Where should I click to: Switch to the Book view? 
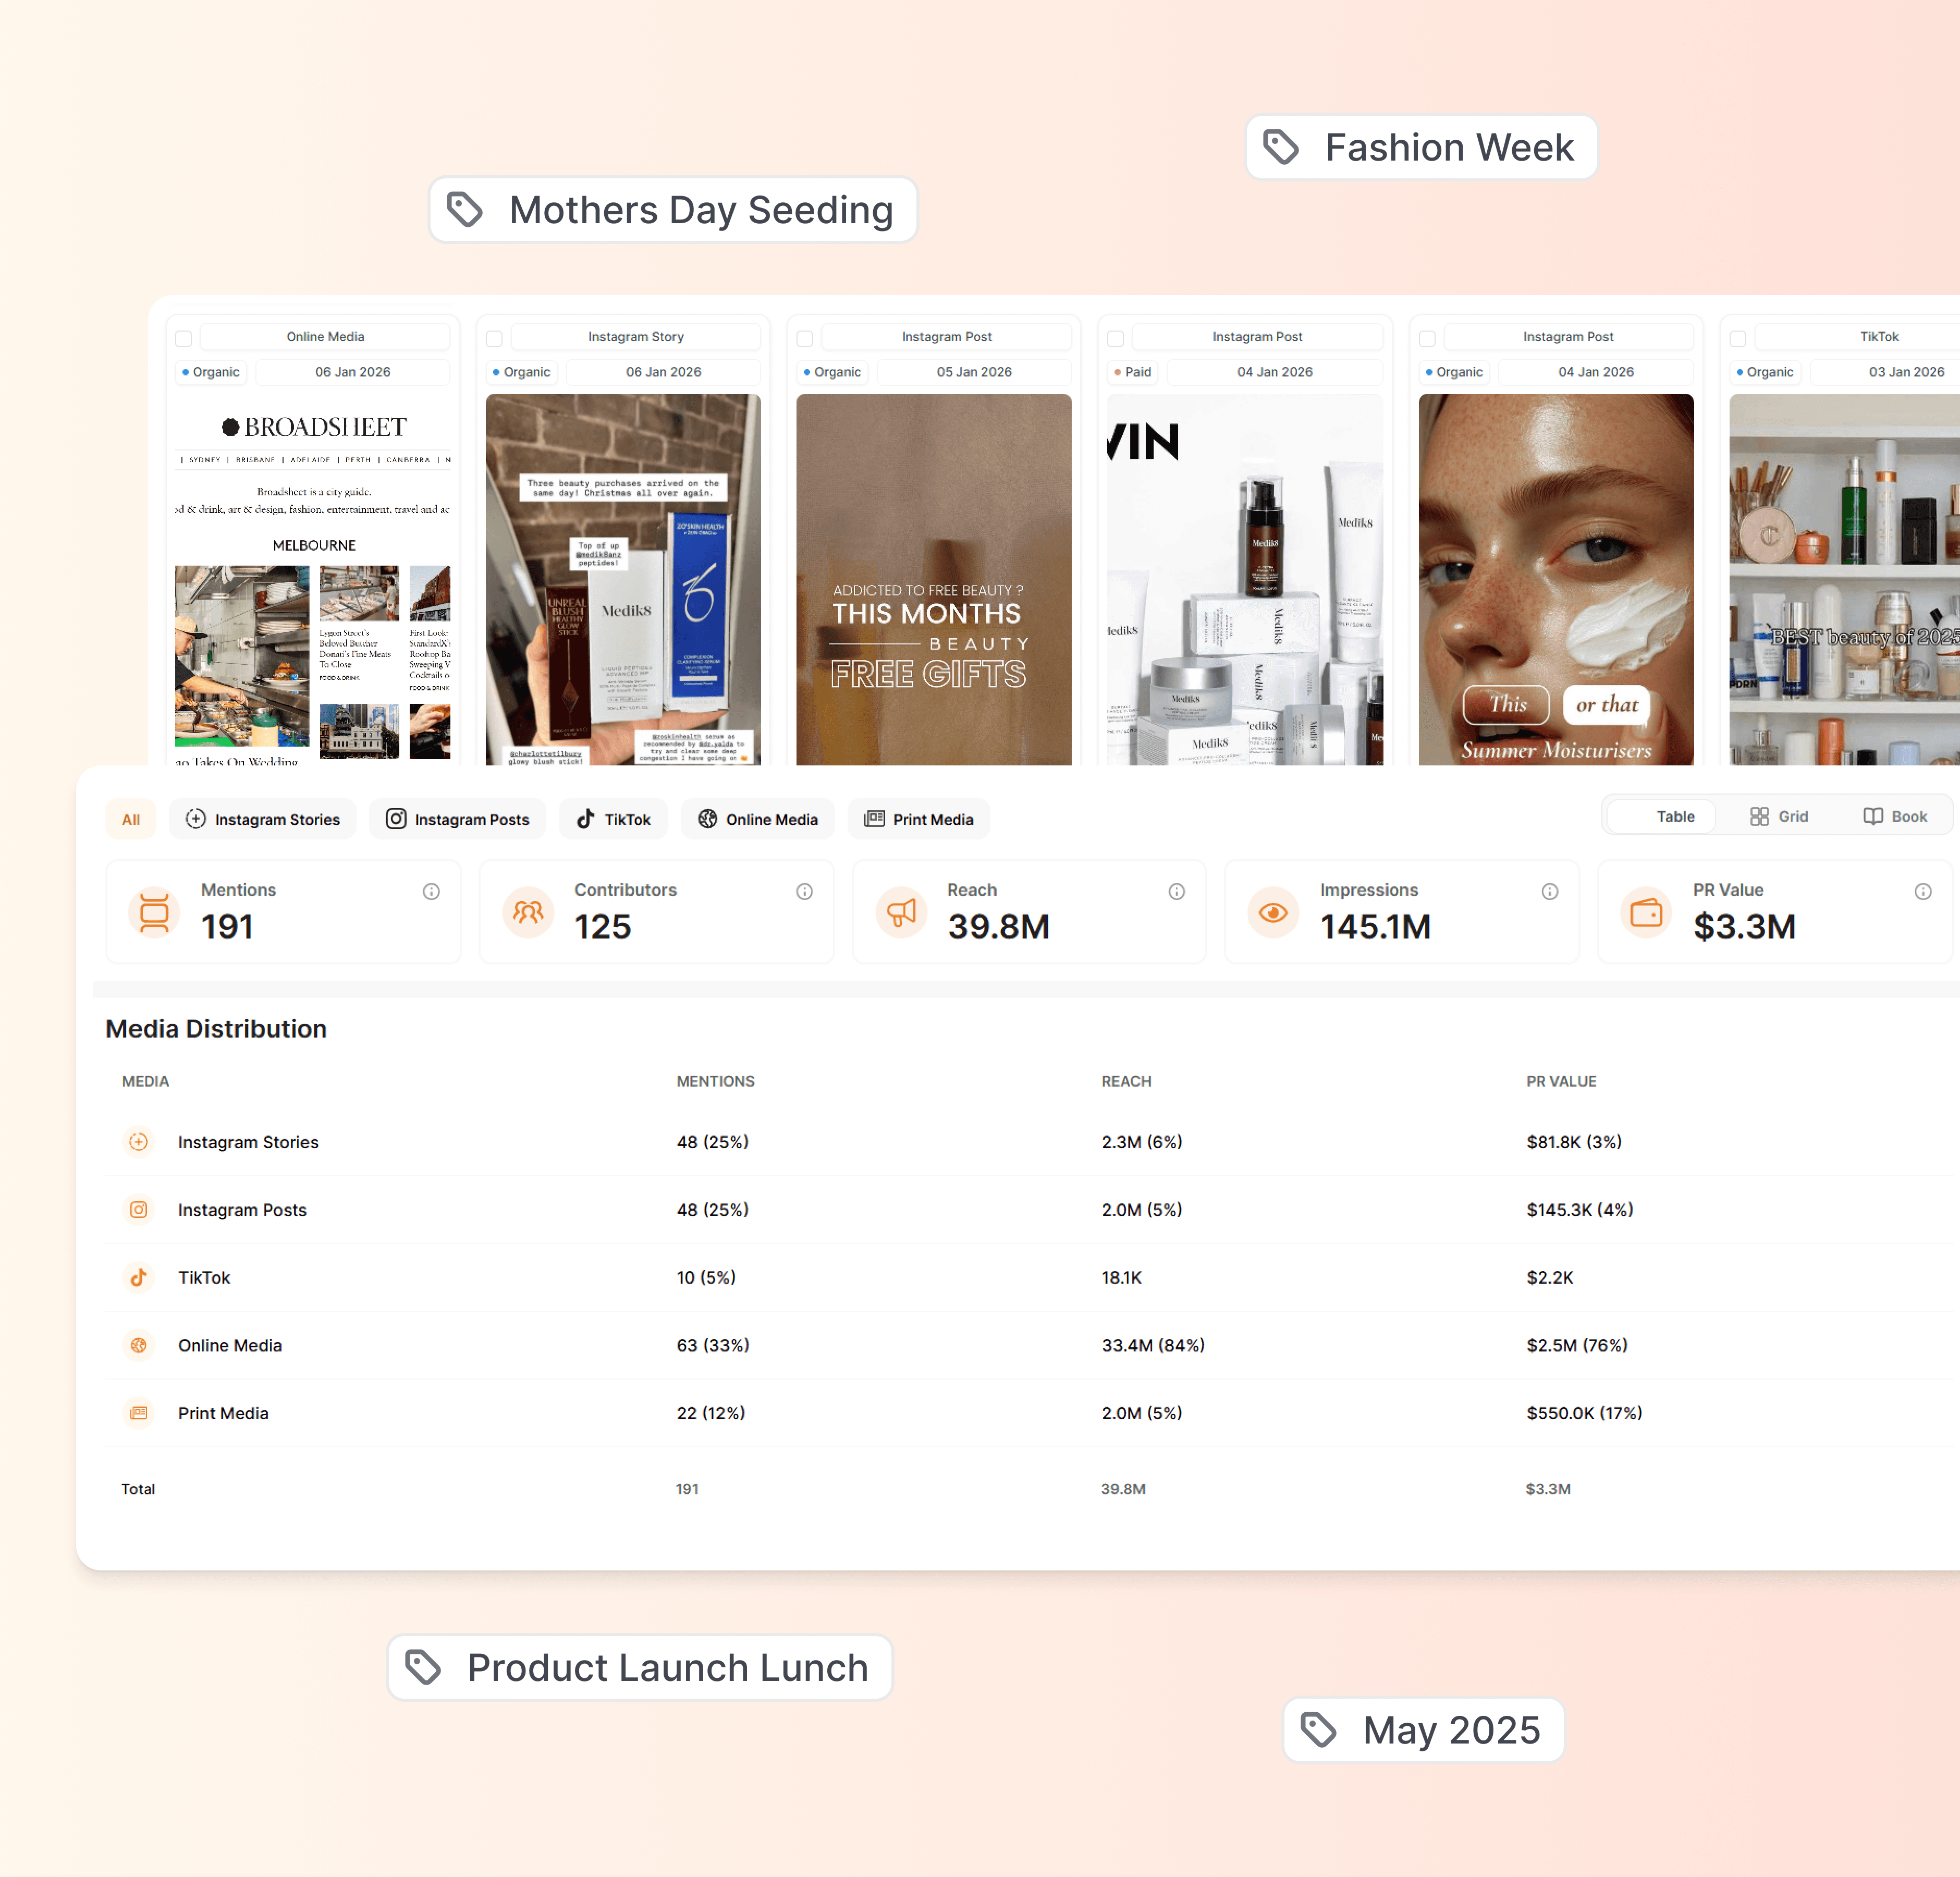click(1895, 816)
